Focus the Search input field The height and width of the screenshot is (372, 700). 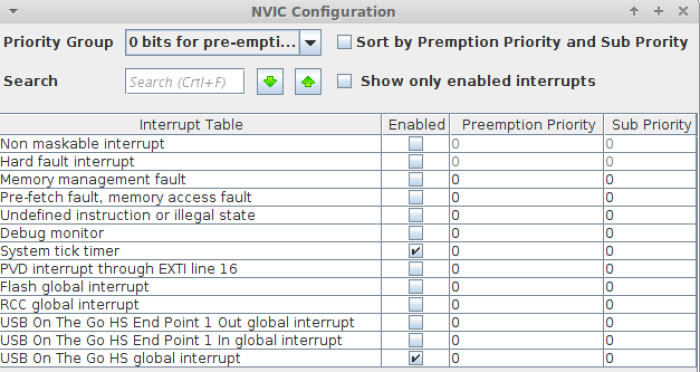[x=185, y=81]
